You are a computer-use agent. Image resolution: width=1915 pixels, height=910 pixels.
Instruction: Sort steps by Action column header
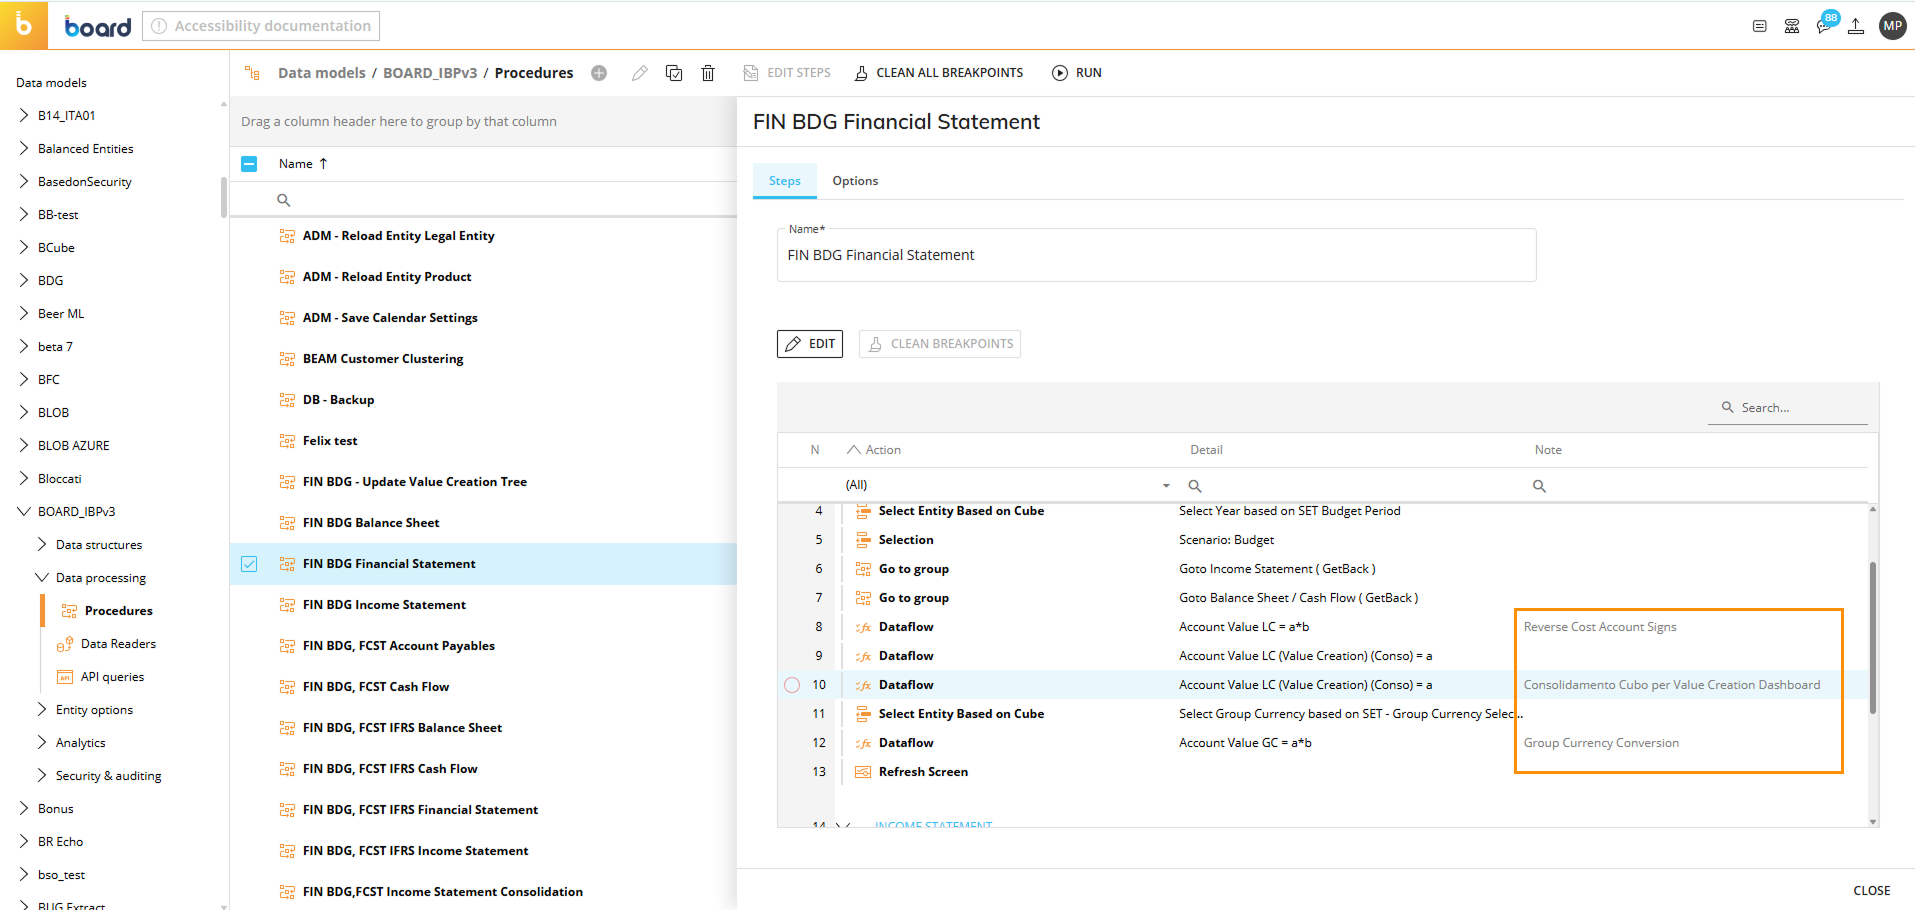[x=883, y=450]
